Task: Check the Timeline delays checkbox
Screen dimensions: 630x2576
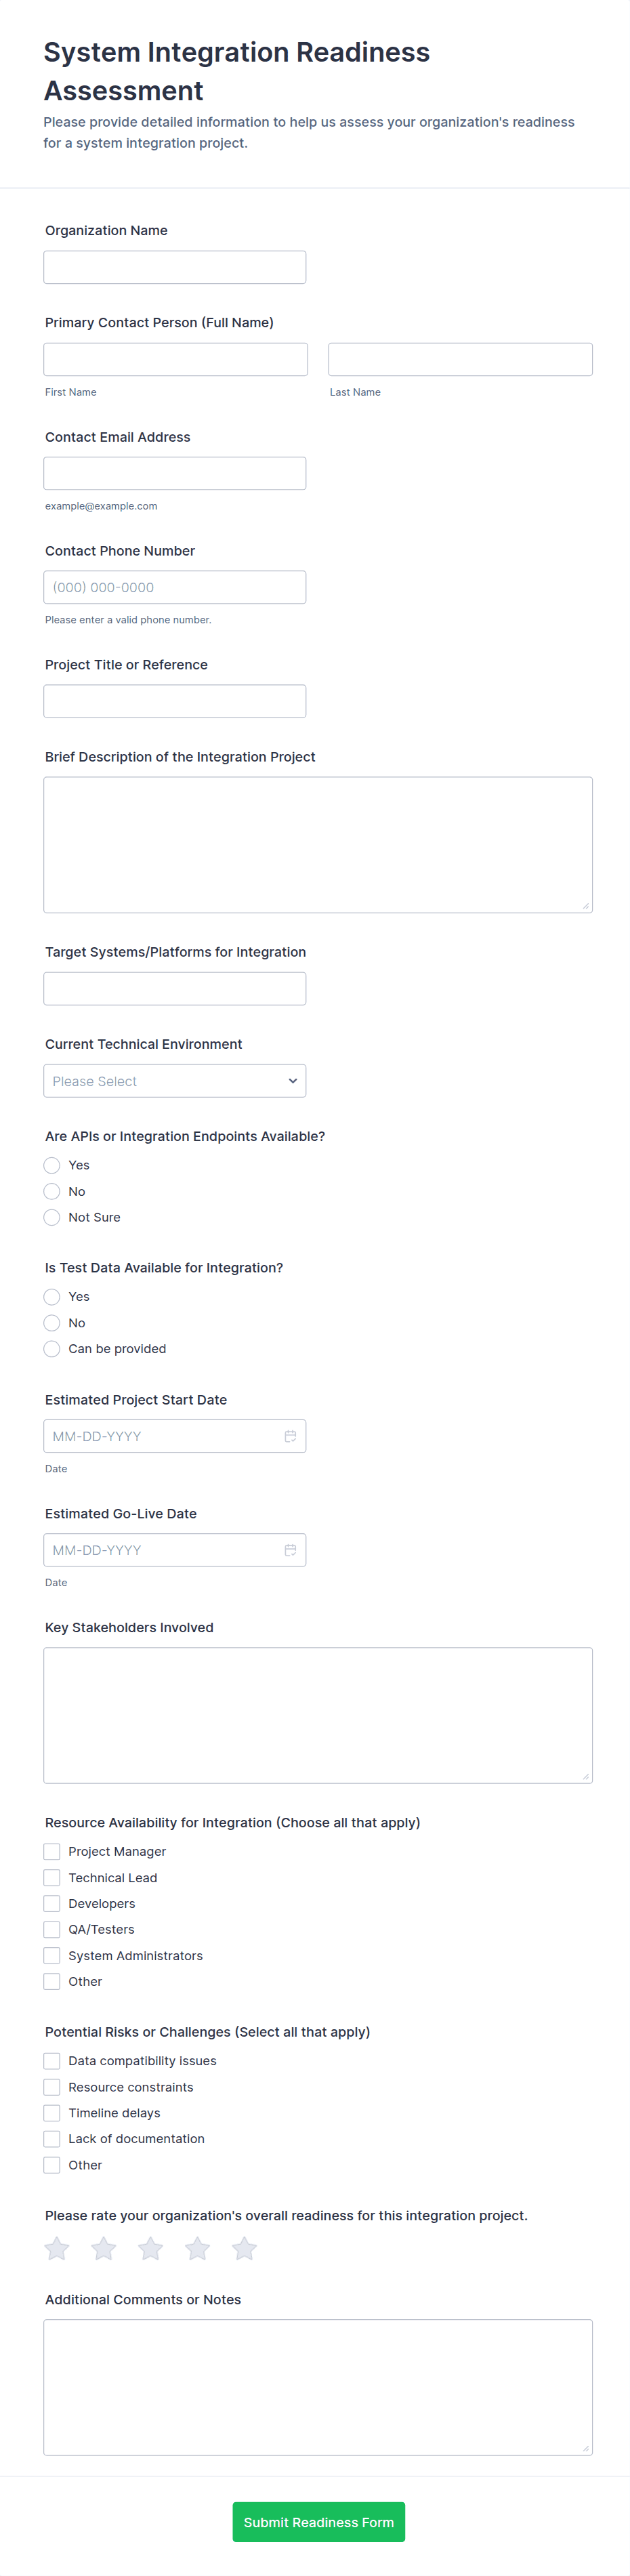Action: pyautogui.click(x=52, y=2113)
